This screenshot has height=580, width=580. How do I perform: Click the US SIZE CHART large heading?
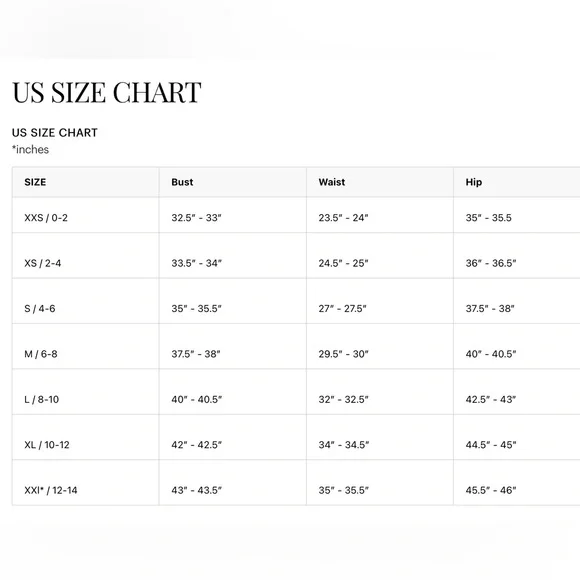tap(107, 92)
